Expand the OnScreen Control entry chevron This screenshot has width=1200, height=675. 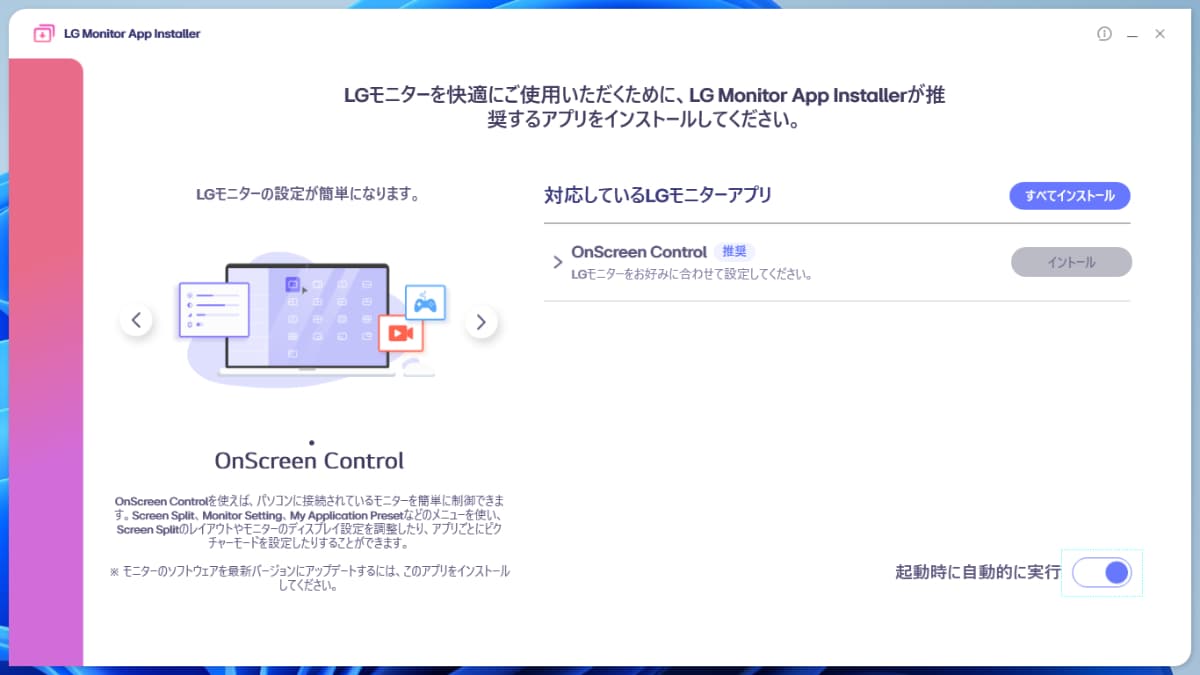click(x=558, y=262)
